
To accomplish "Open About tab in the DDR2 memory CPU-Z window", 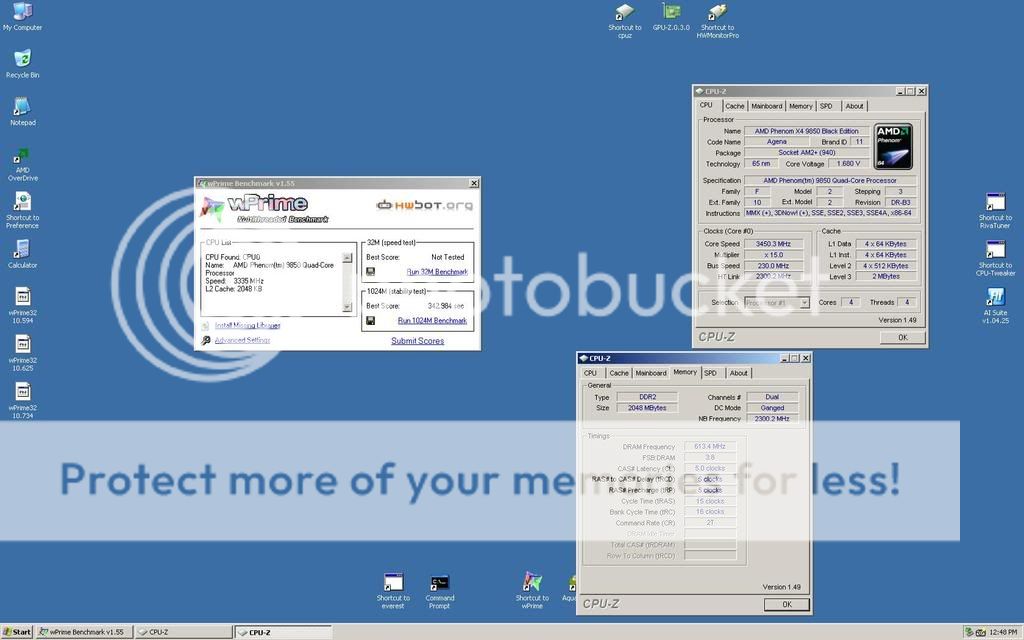I will pos(739,373).
